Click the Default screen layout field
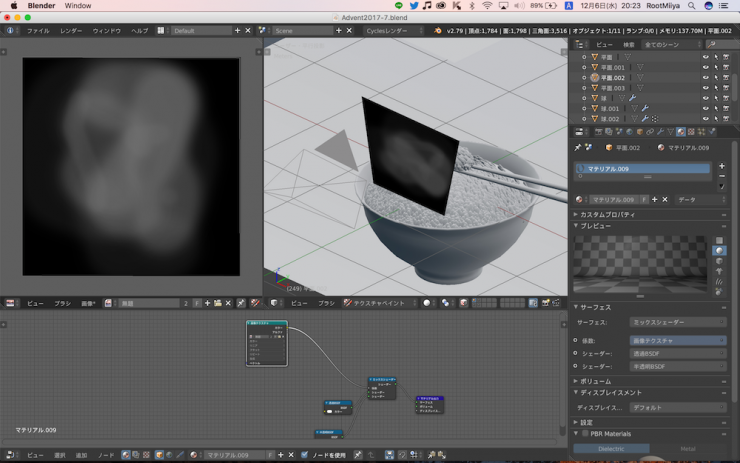Viewport: 740px width, 463px height. click(x=201, y=31)
